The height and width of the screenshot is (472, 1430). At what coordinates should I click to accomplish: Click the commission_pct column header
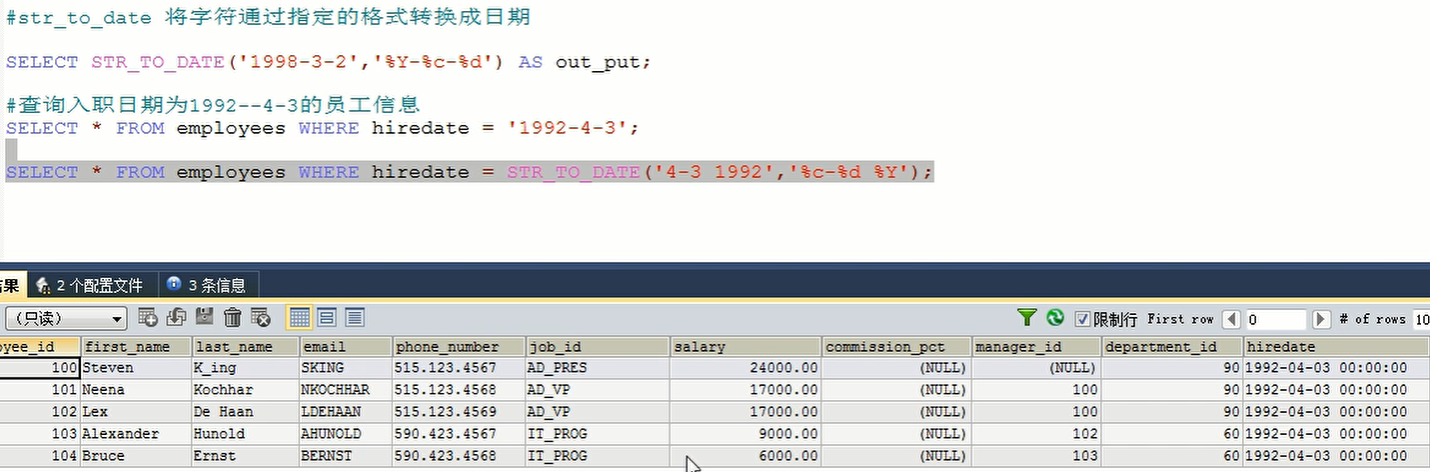tap(897, 346)
